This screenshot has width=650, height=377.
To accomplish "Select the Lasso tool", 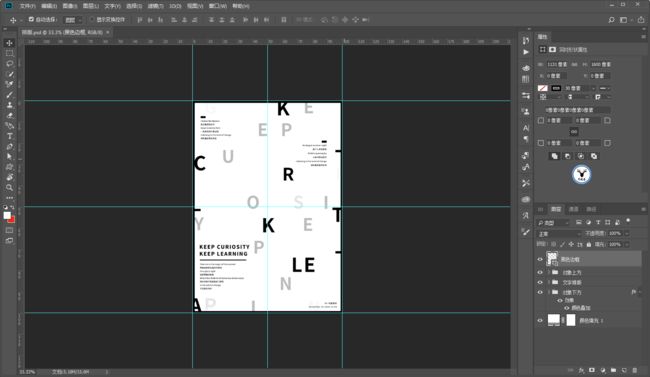I will coord(10,64).
